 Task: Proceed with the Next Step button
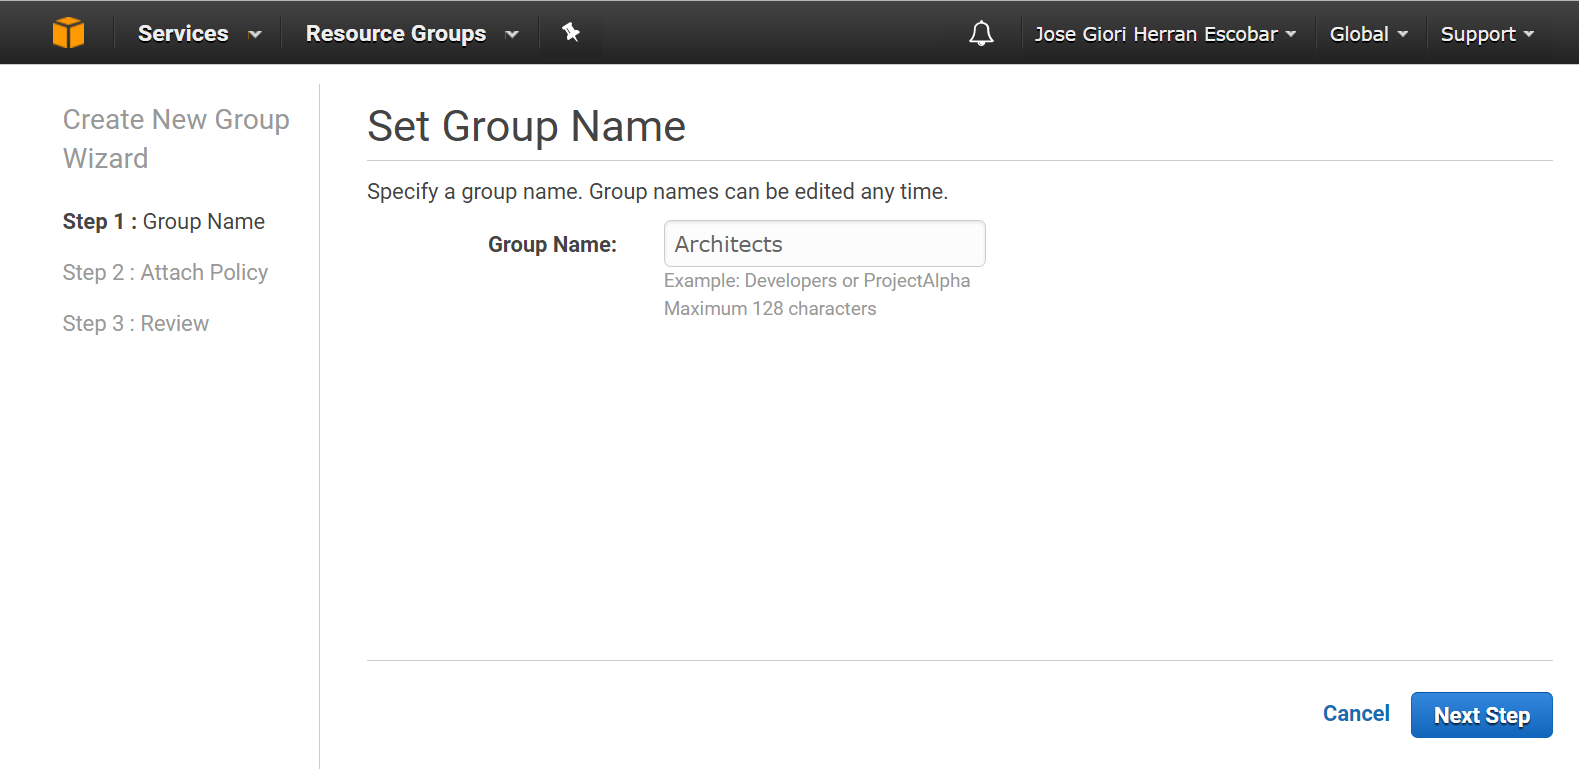[1481, 715]
